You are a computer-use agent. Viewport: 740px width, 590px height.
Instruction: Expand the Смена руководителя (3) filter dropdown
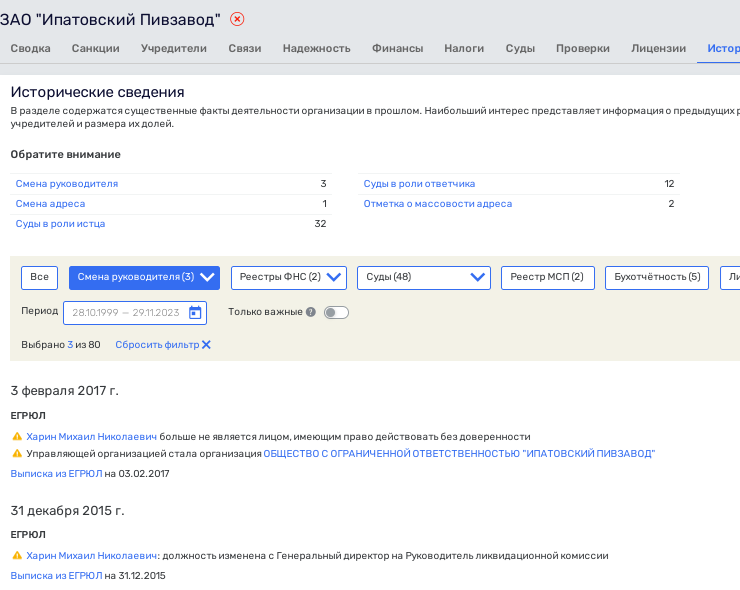(144, 278)
